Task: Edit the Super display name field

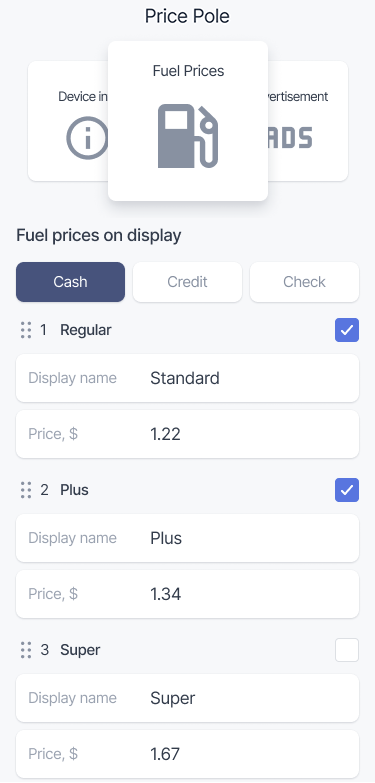Action: point(187,698)
